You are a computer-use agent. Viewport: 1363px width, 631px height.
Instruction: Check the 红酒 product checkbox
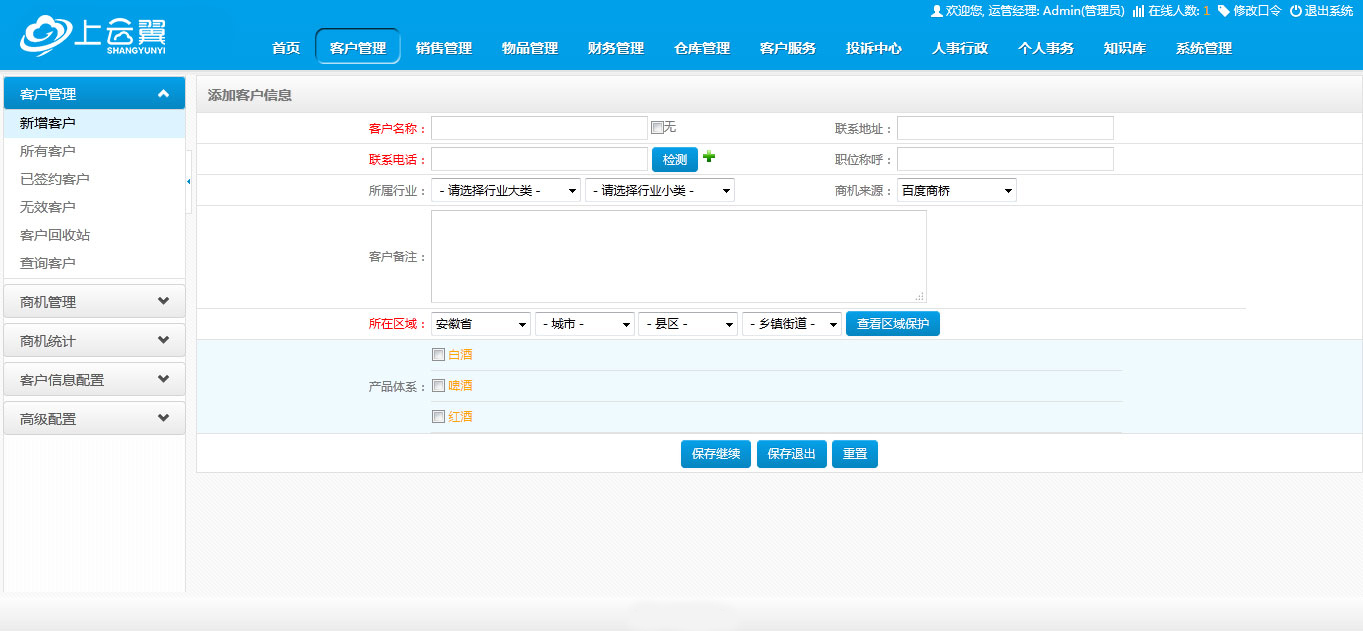pos(438,416)
